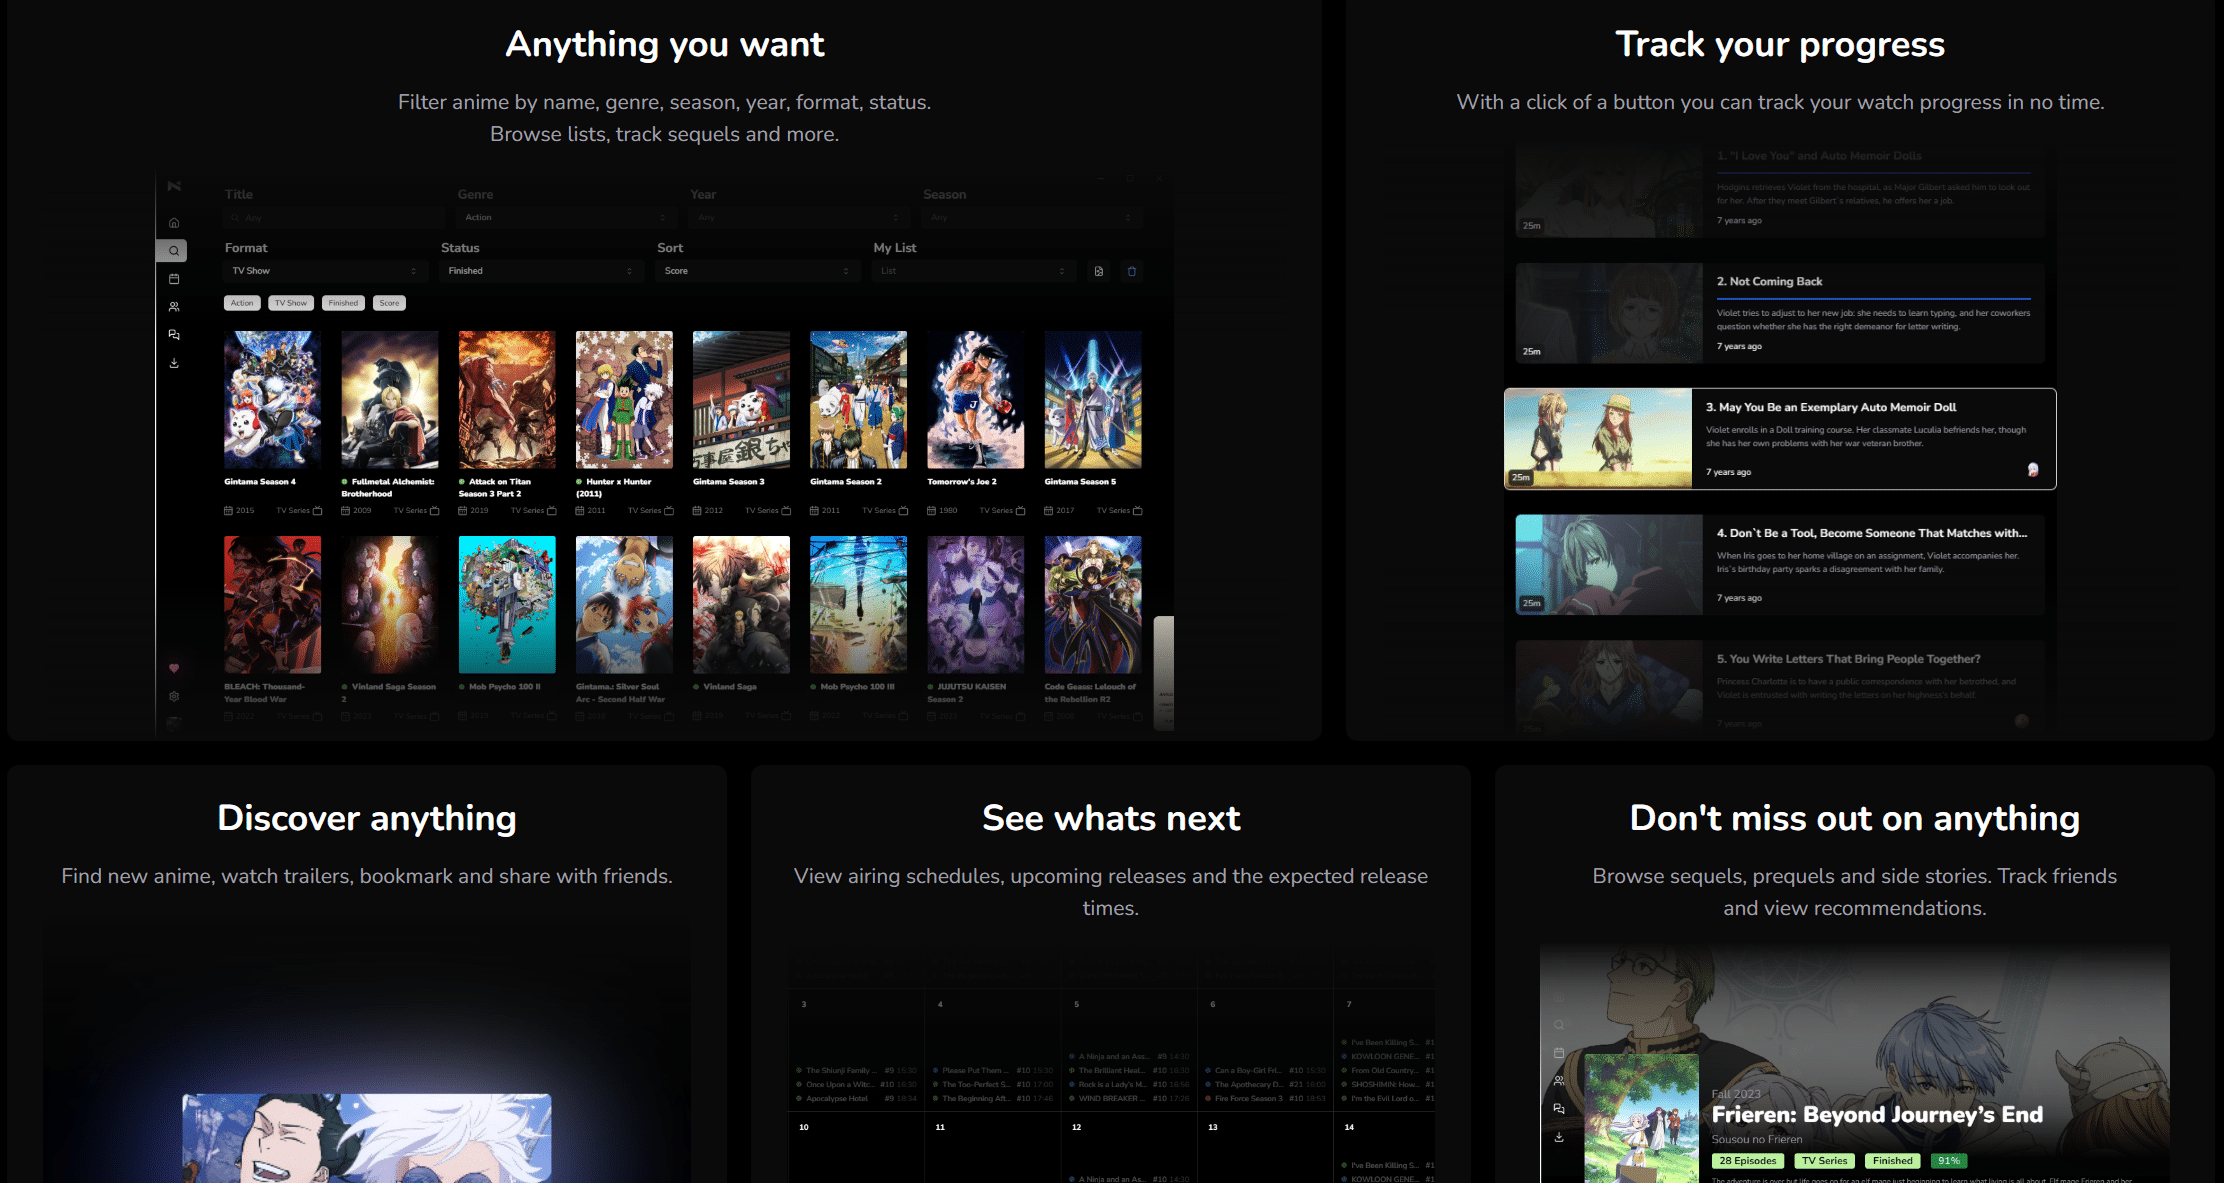Click the purple heart icon in sidebar
The width and height of the screenshot is (2224, 1183).
[x=174, y=668]
